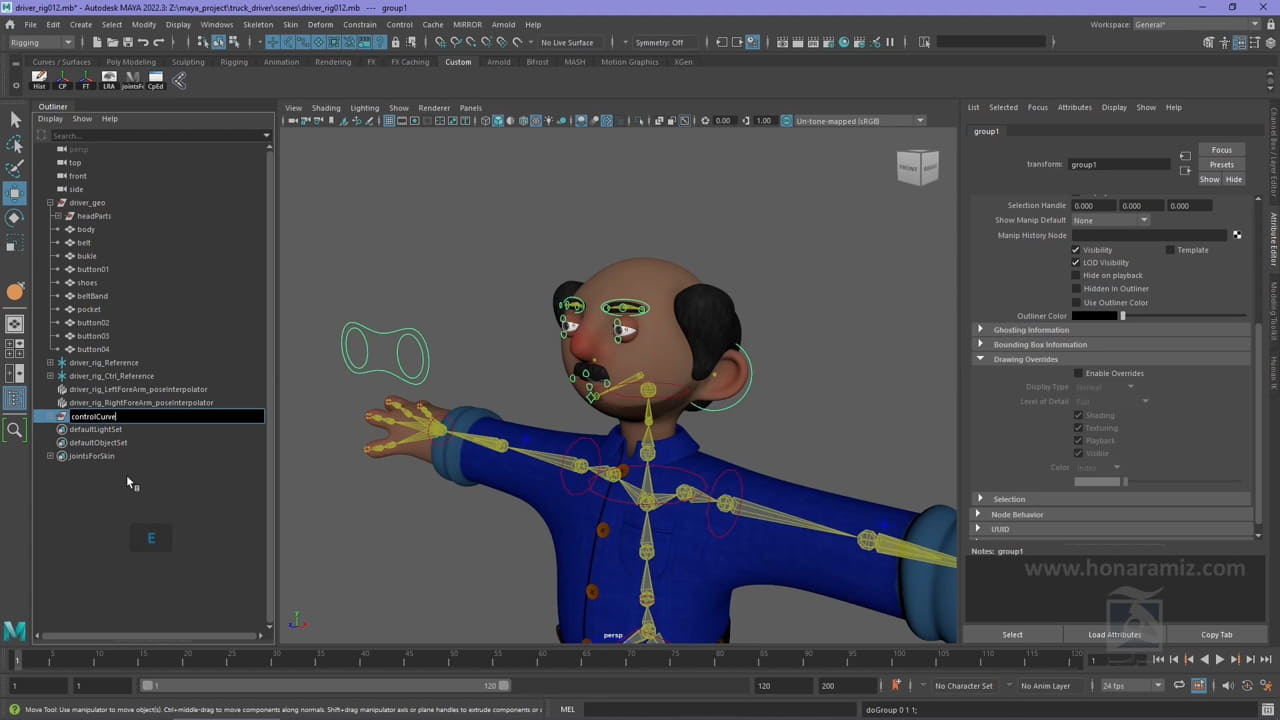Check Hidden In Outliner
This screenshot has height=720, width=1280.
point(1076,289)
